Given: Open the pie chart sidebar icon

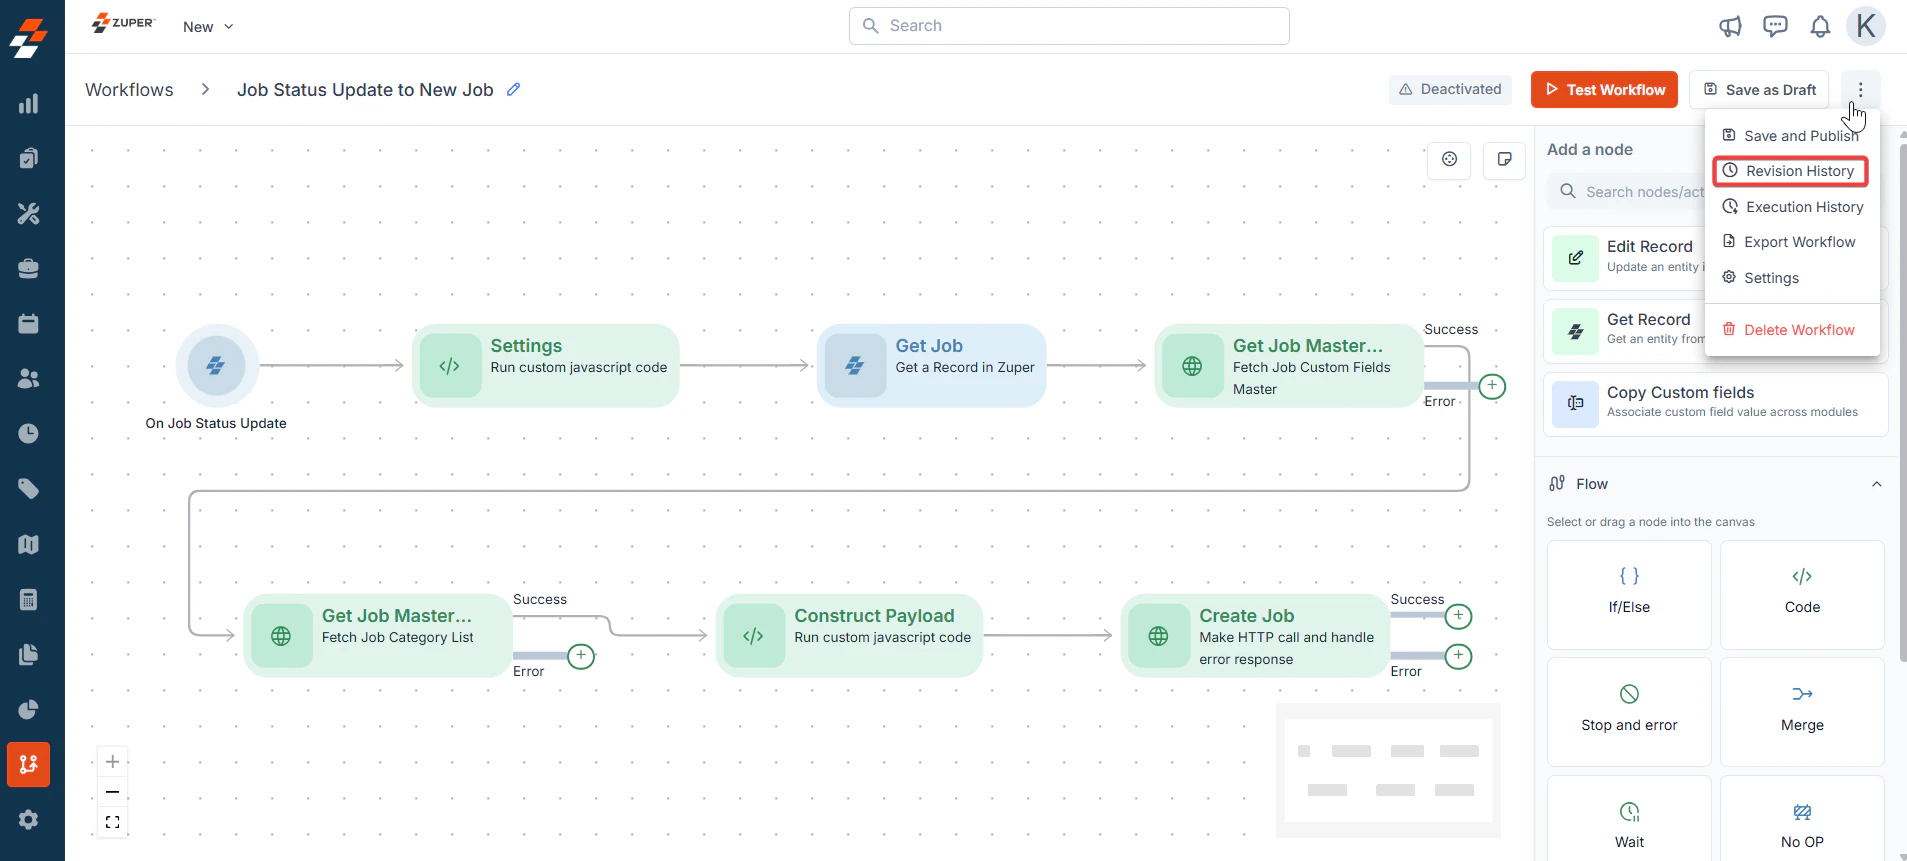Looking at the screenshot, I should point(29,710).
